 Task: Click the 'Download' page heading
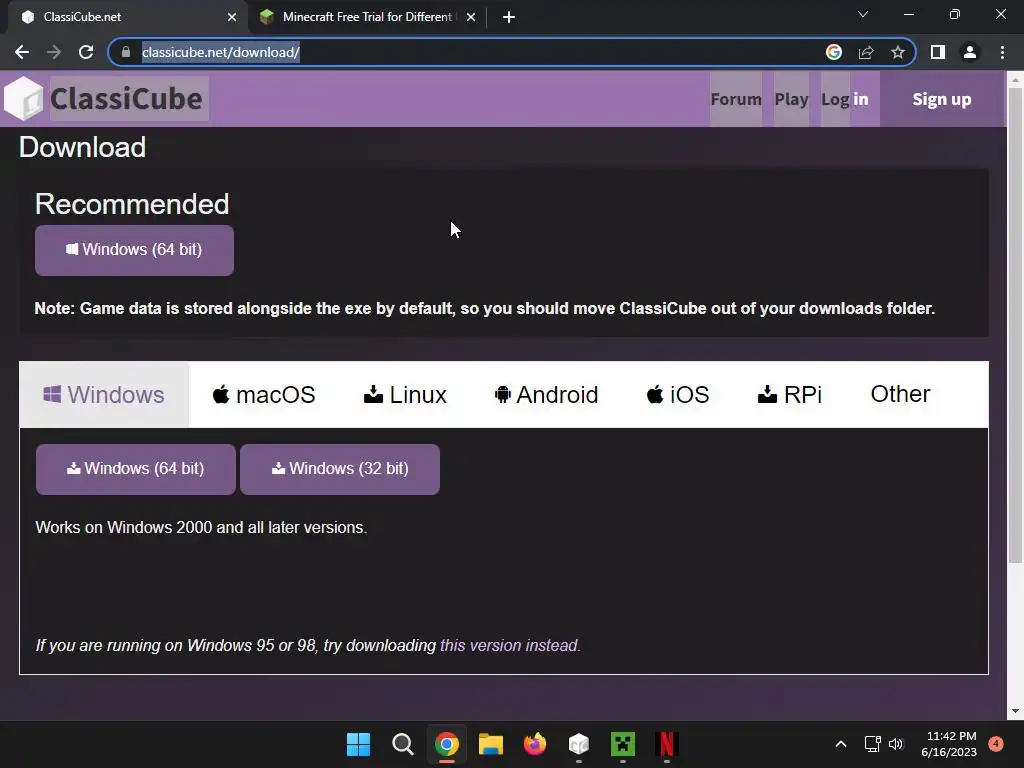[x=82, y=147]
